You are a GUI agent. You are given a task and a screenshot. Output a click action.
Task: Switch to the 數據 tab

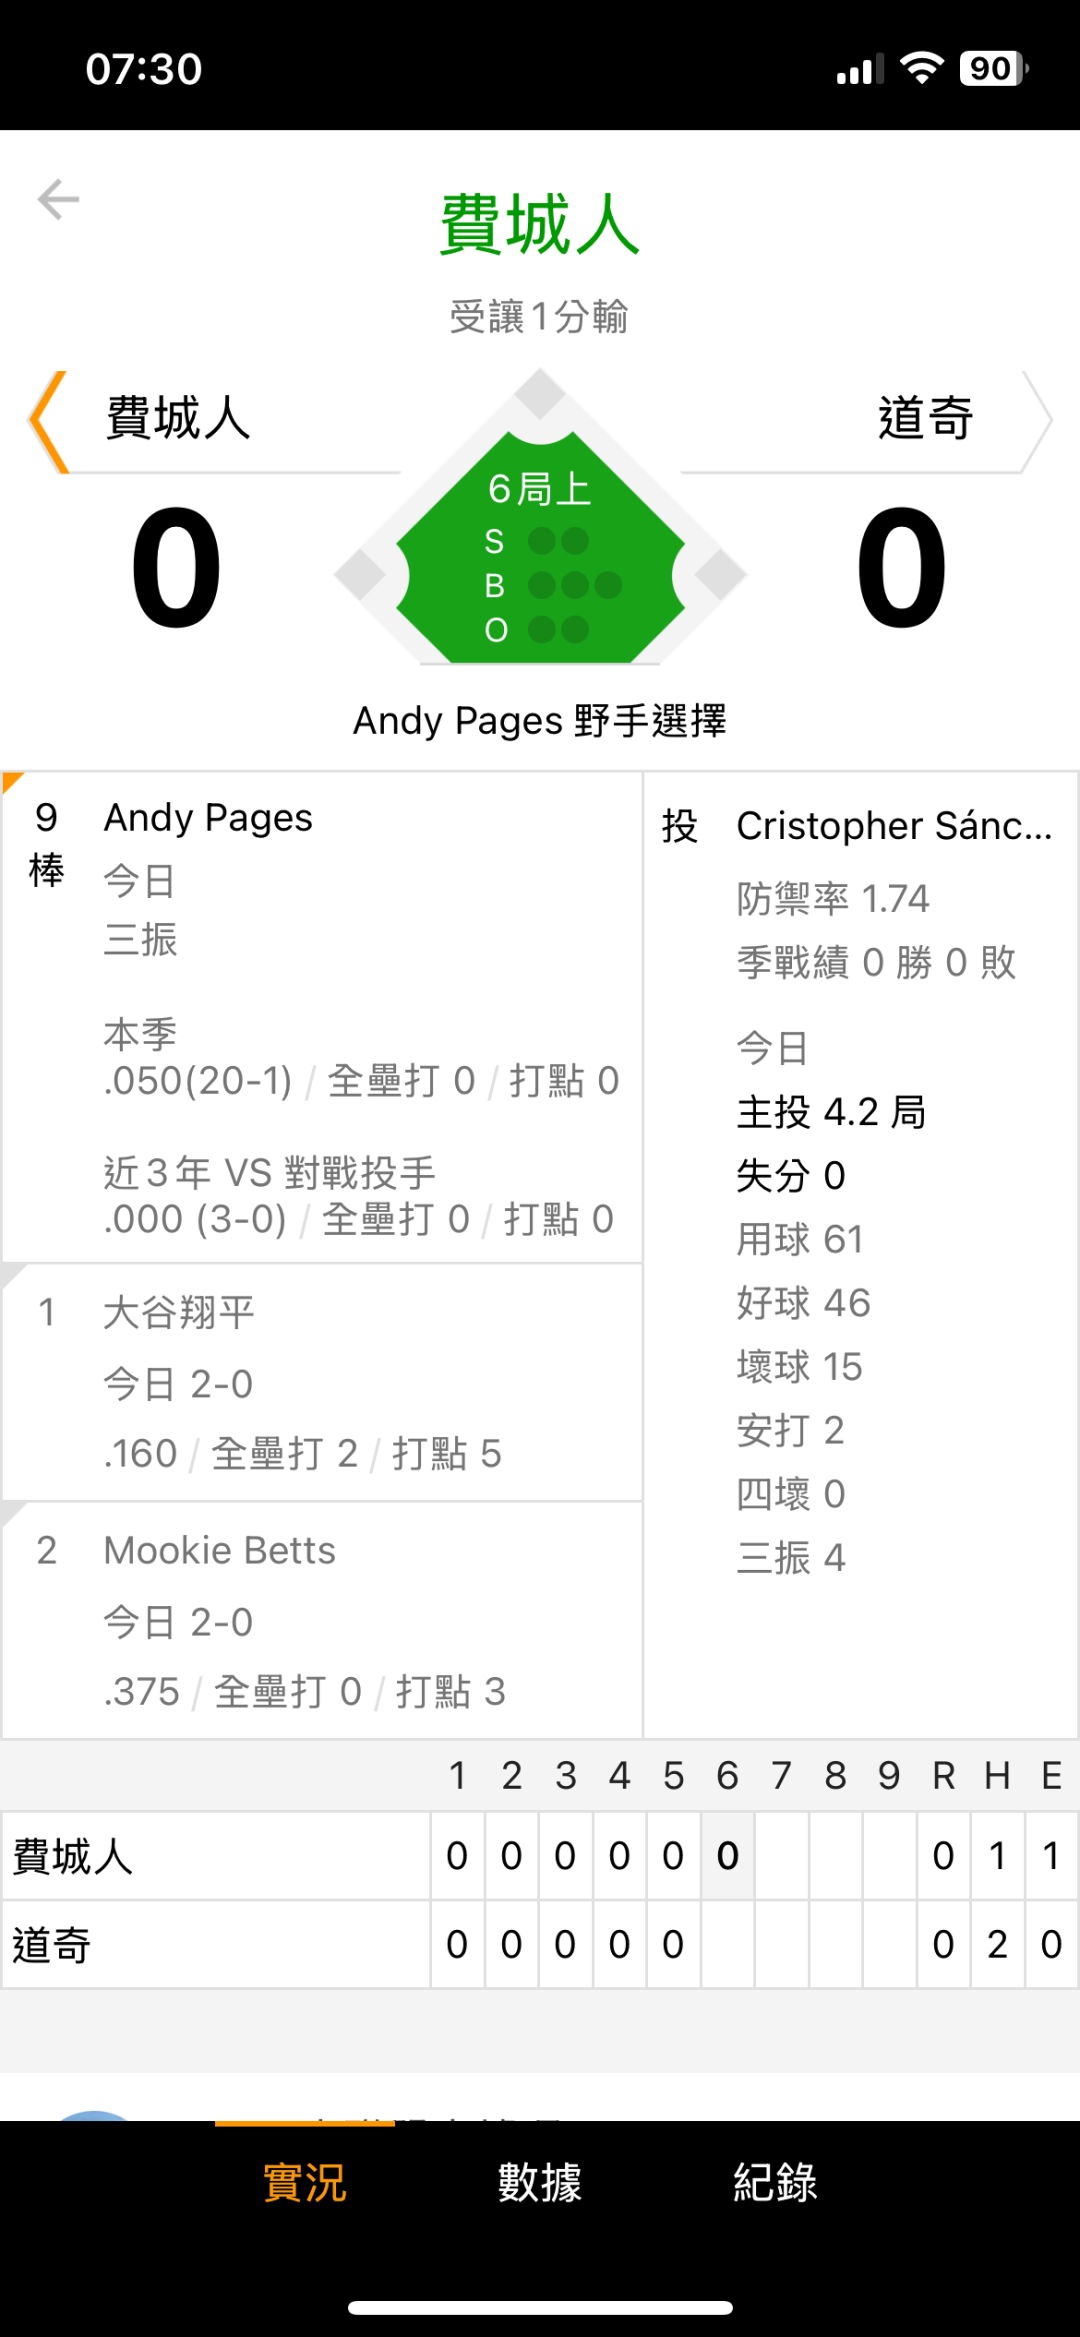click(540, 2182)
